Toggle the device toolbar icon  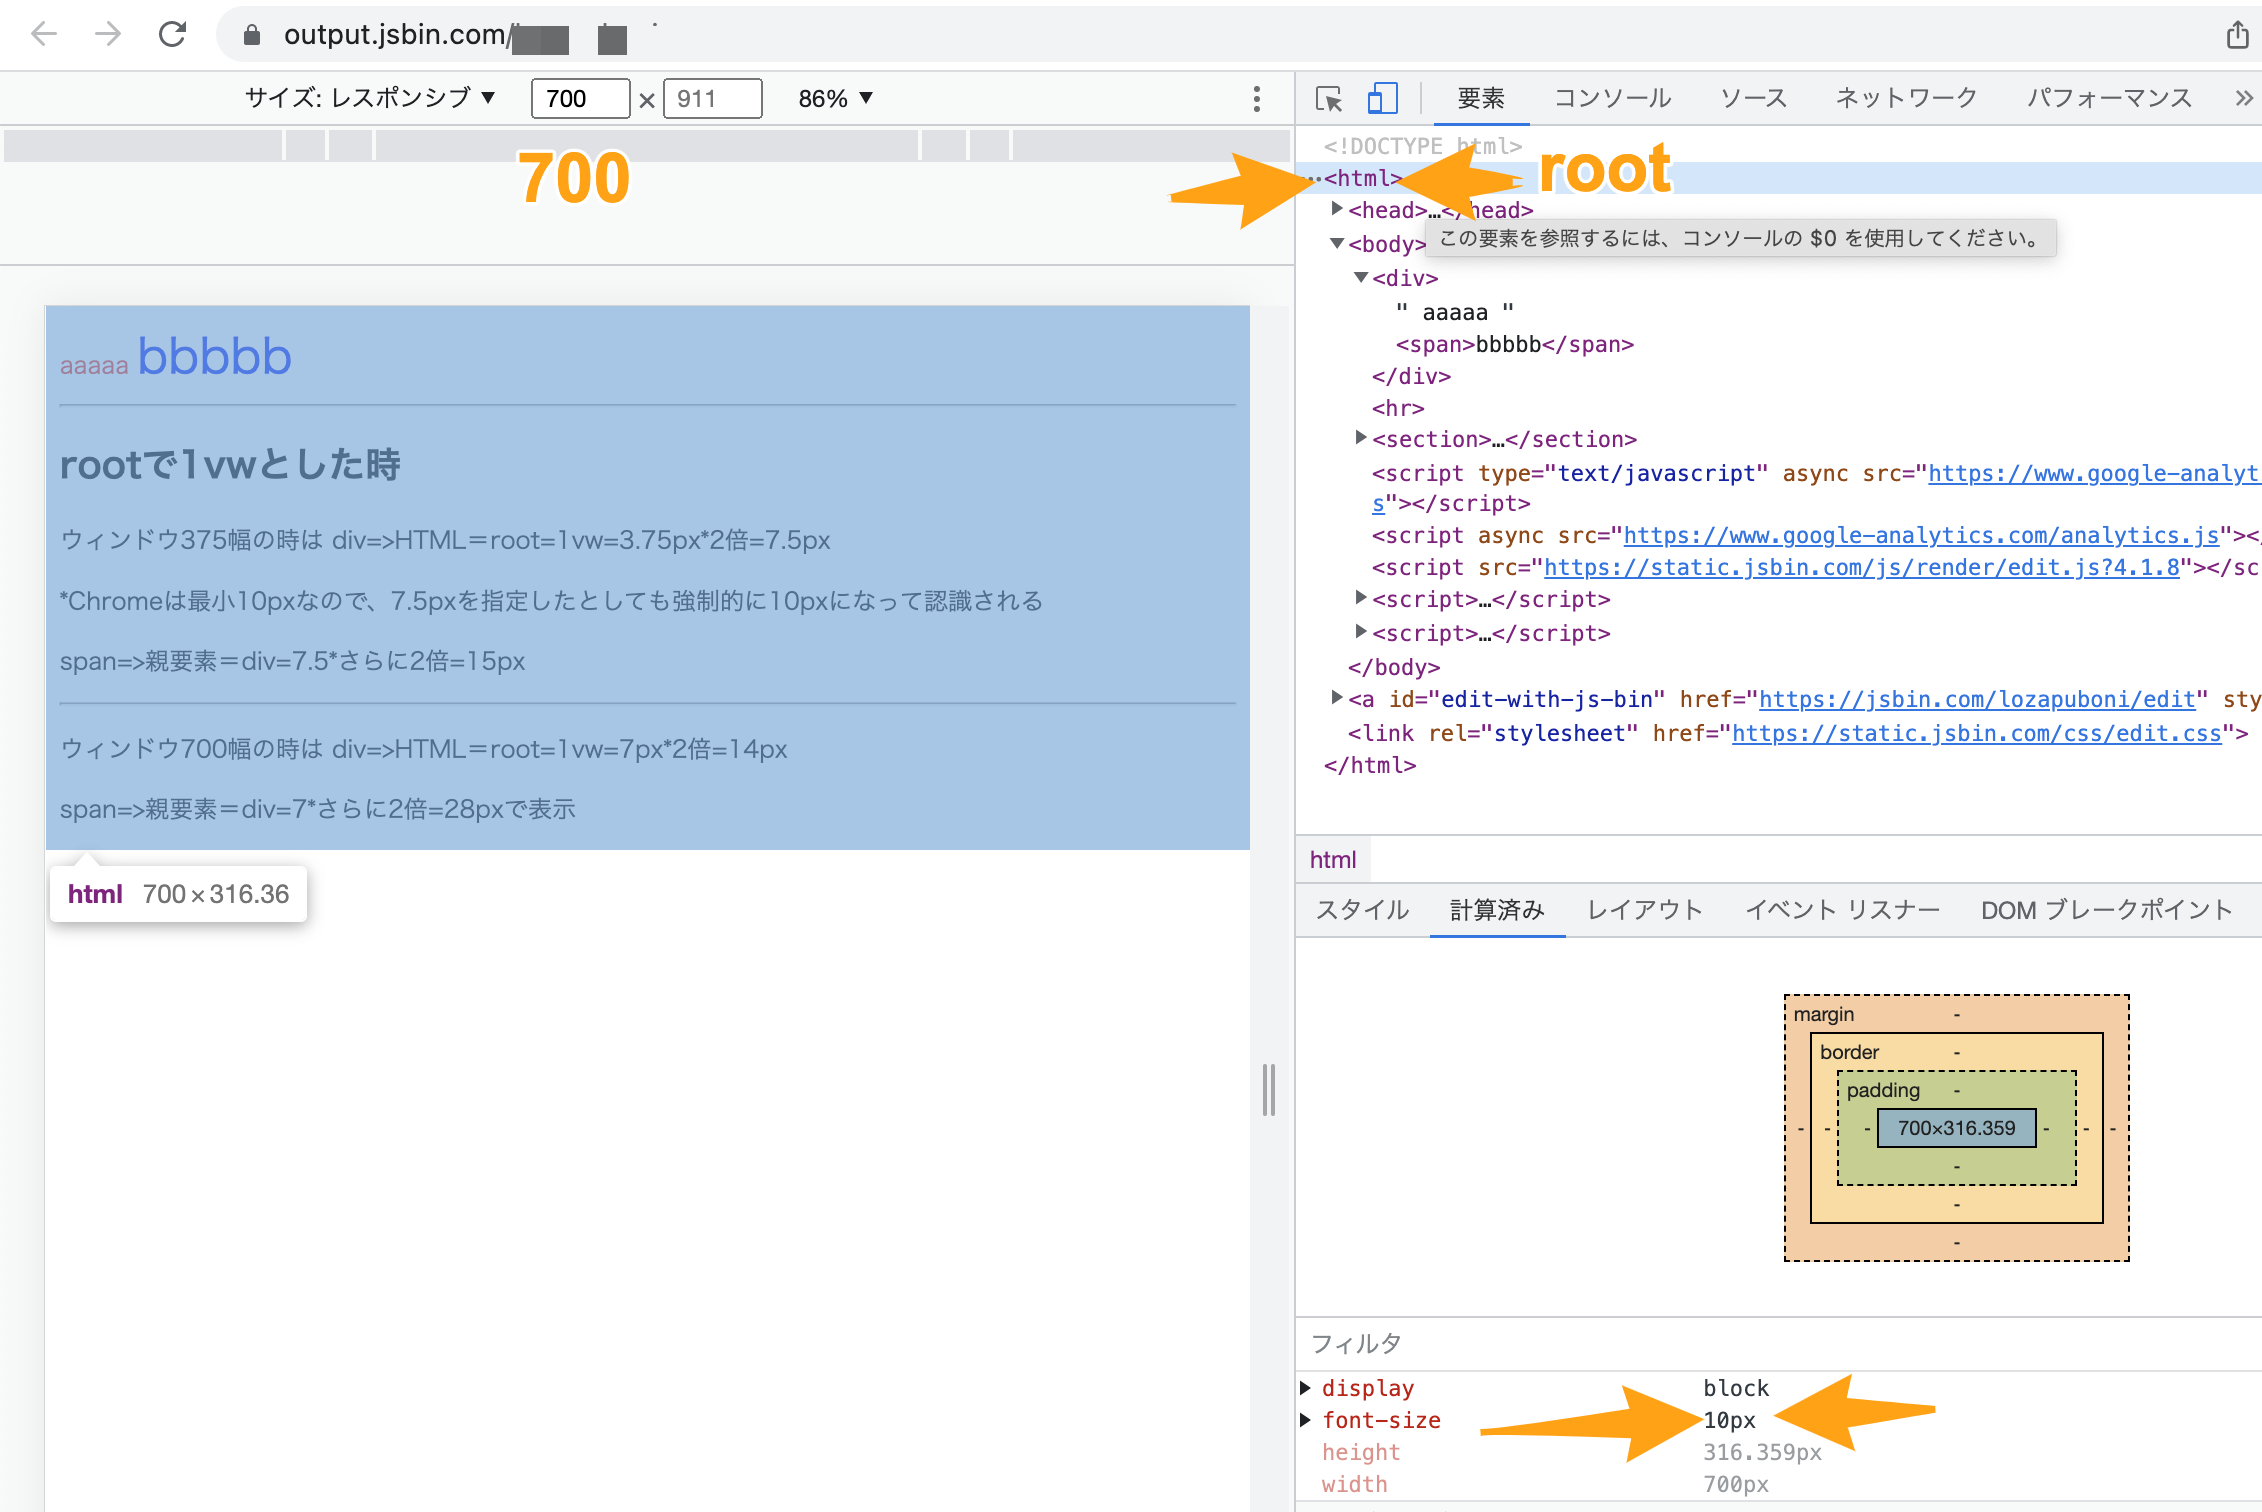tap(1382, 98)
